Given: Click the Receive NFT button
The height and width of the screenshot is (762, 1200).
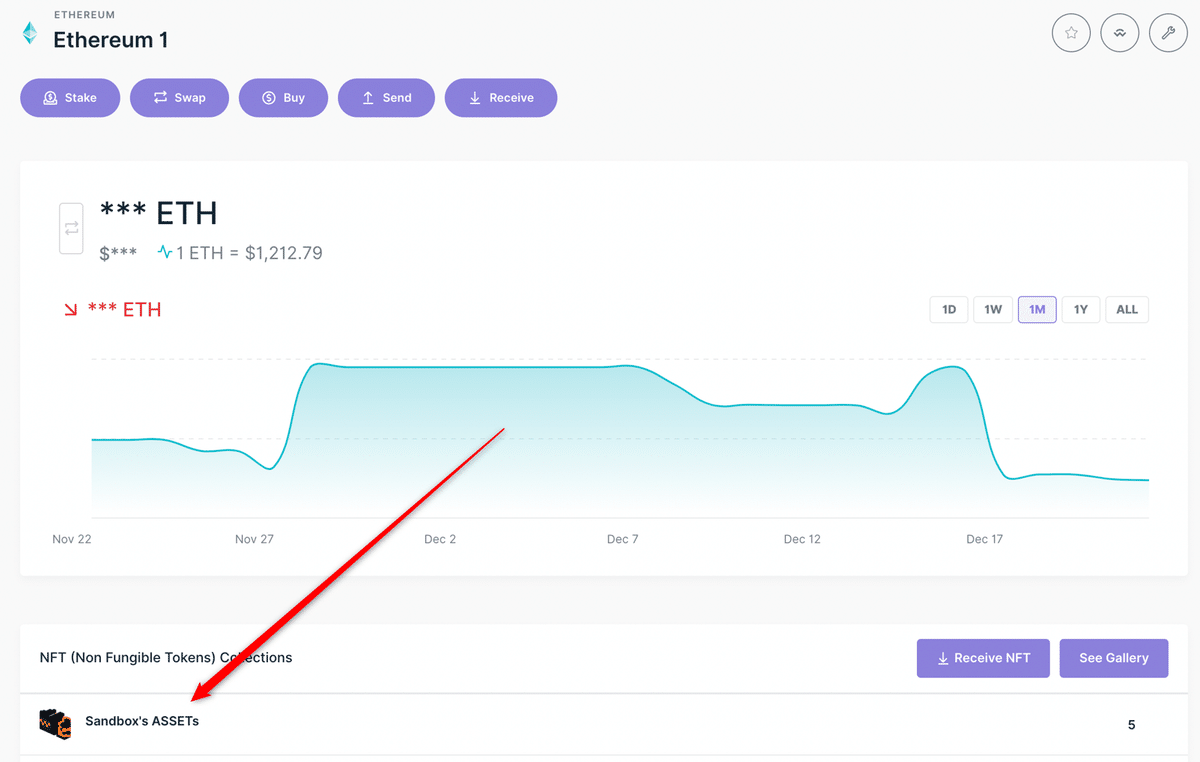Looking at the screenshot, I should 983,658.
